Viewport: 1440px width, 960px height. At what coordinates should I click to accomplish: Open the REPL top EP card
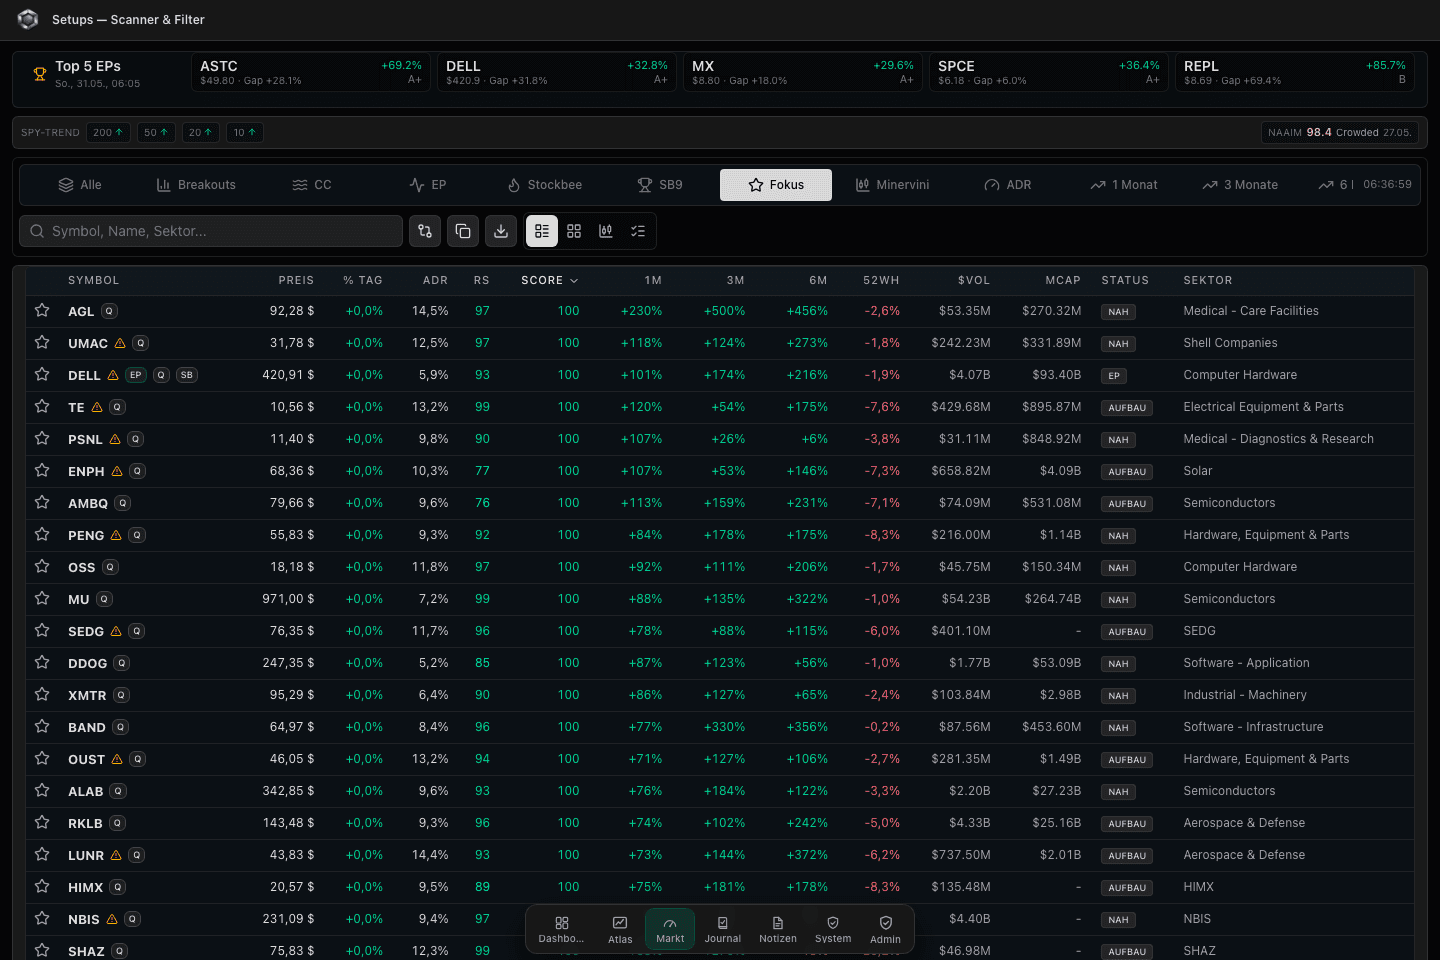click(x=1295, y=72)
